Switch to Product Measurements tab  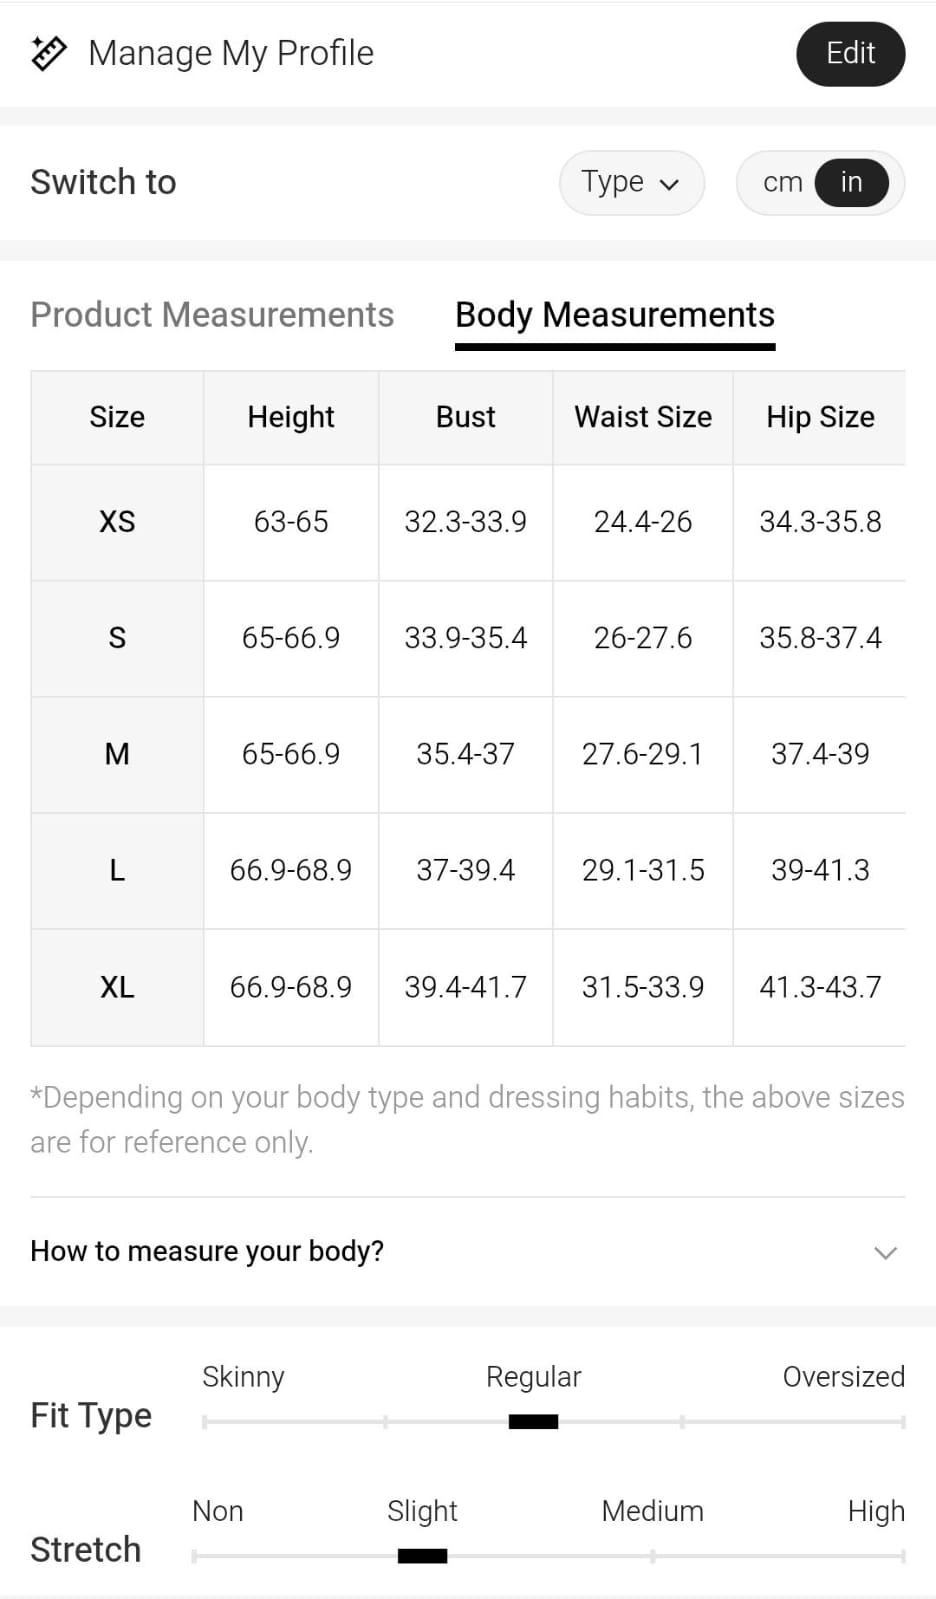tap(212, 315)
